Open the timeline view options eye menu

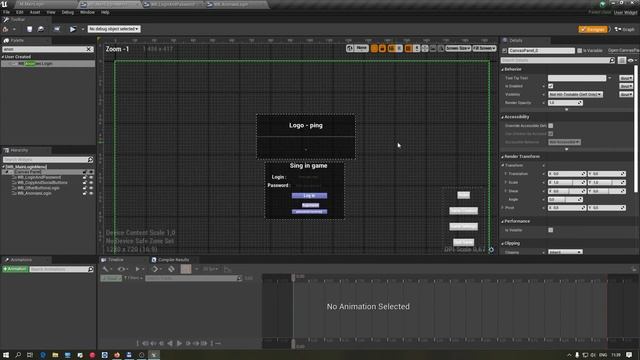122,269
